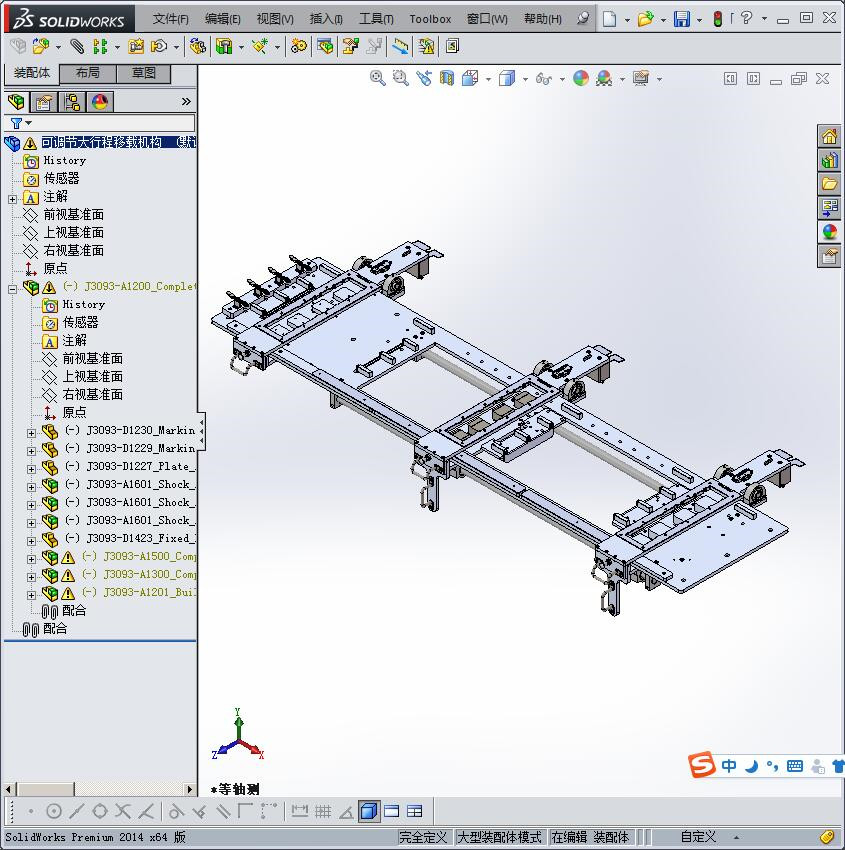Click the Custom Properties icon in the task pane
Viewport: 845px width, 850px height.
pos(829,256)
